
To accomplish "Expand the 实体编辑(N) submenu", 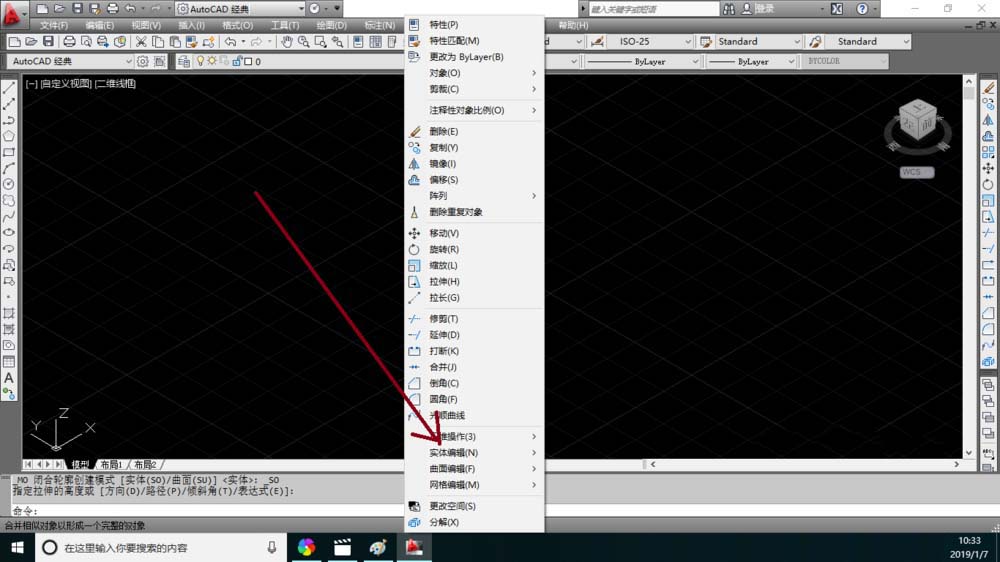I will [474, 452].
